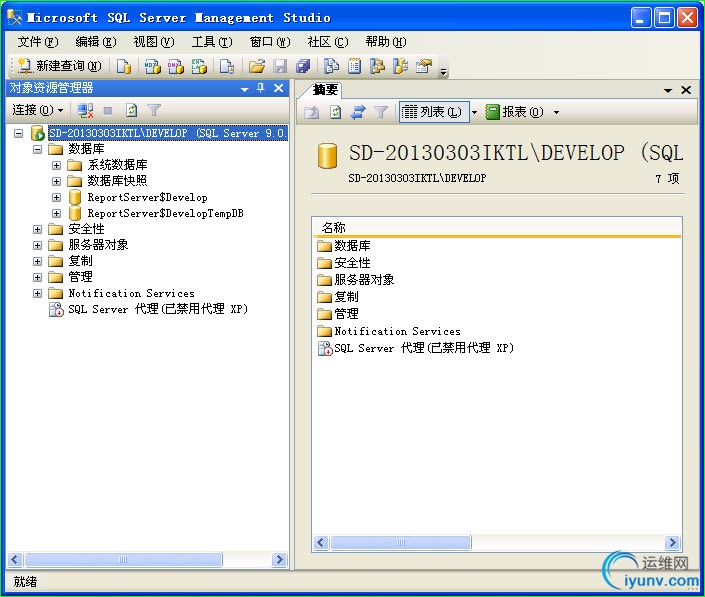This screenshot has width=705, height=597.
Task: Open the 窗口(W) menu
Action: pos(270,42)
